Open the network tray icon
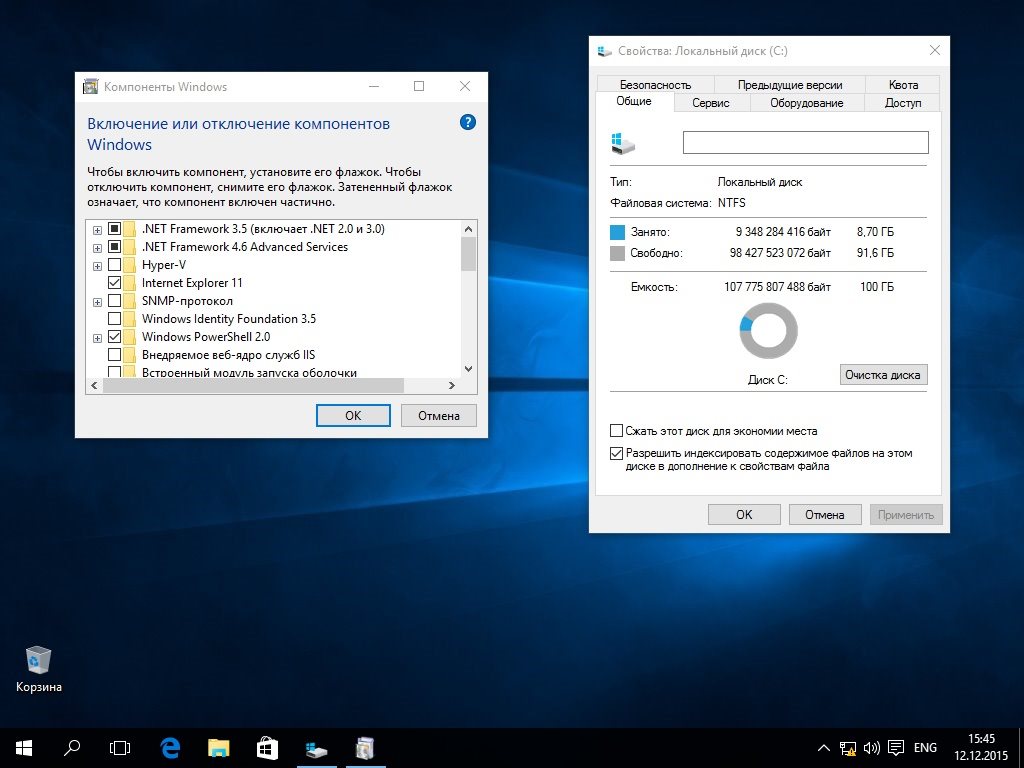 (848, 748)
